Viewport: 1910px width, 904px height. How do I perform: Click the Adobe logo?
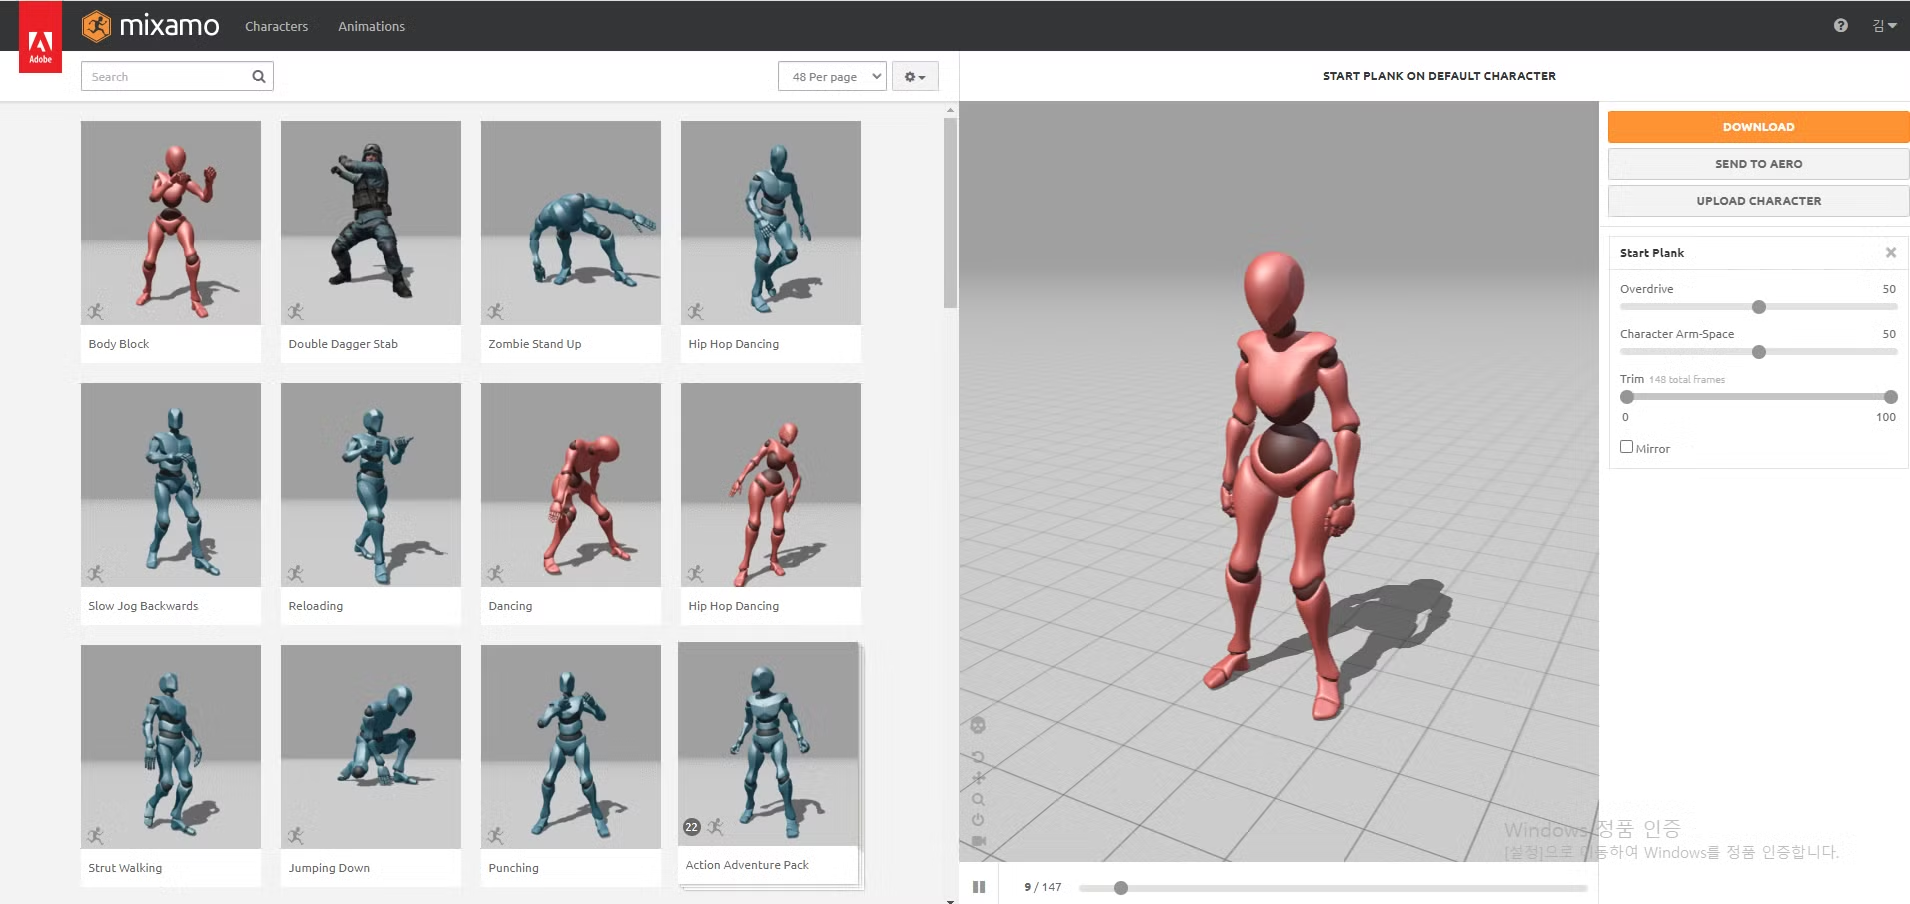(40, 38)
